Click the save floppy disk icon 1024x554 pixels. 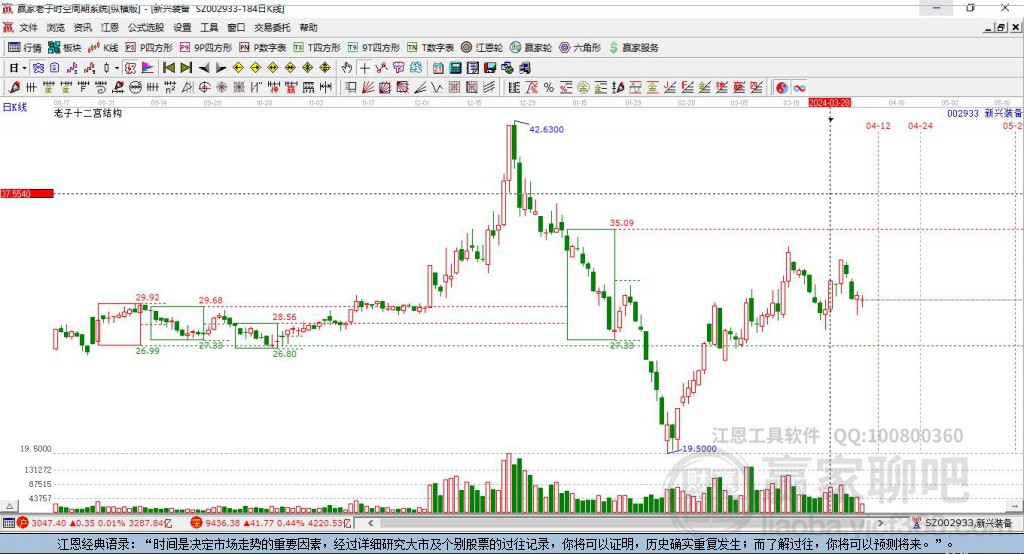[x=490, y=67]
